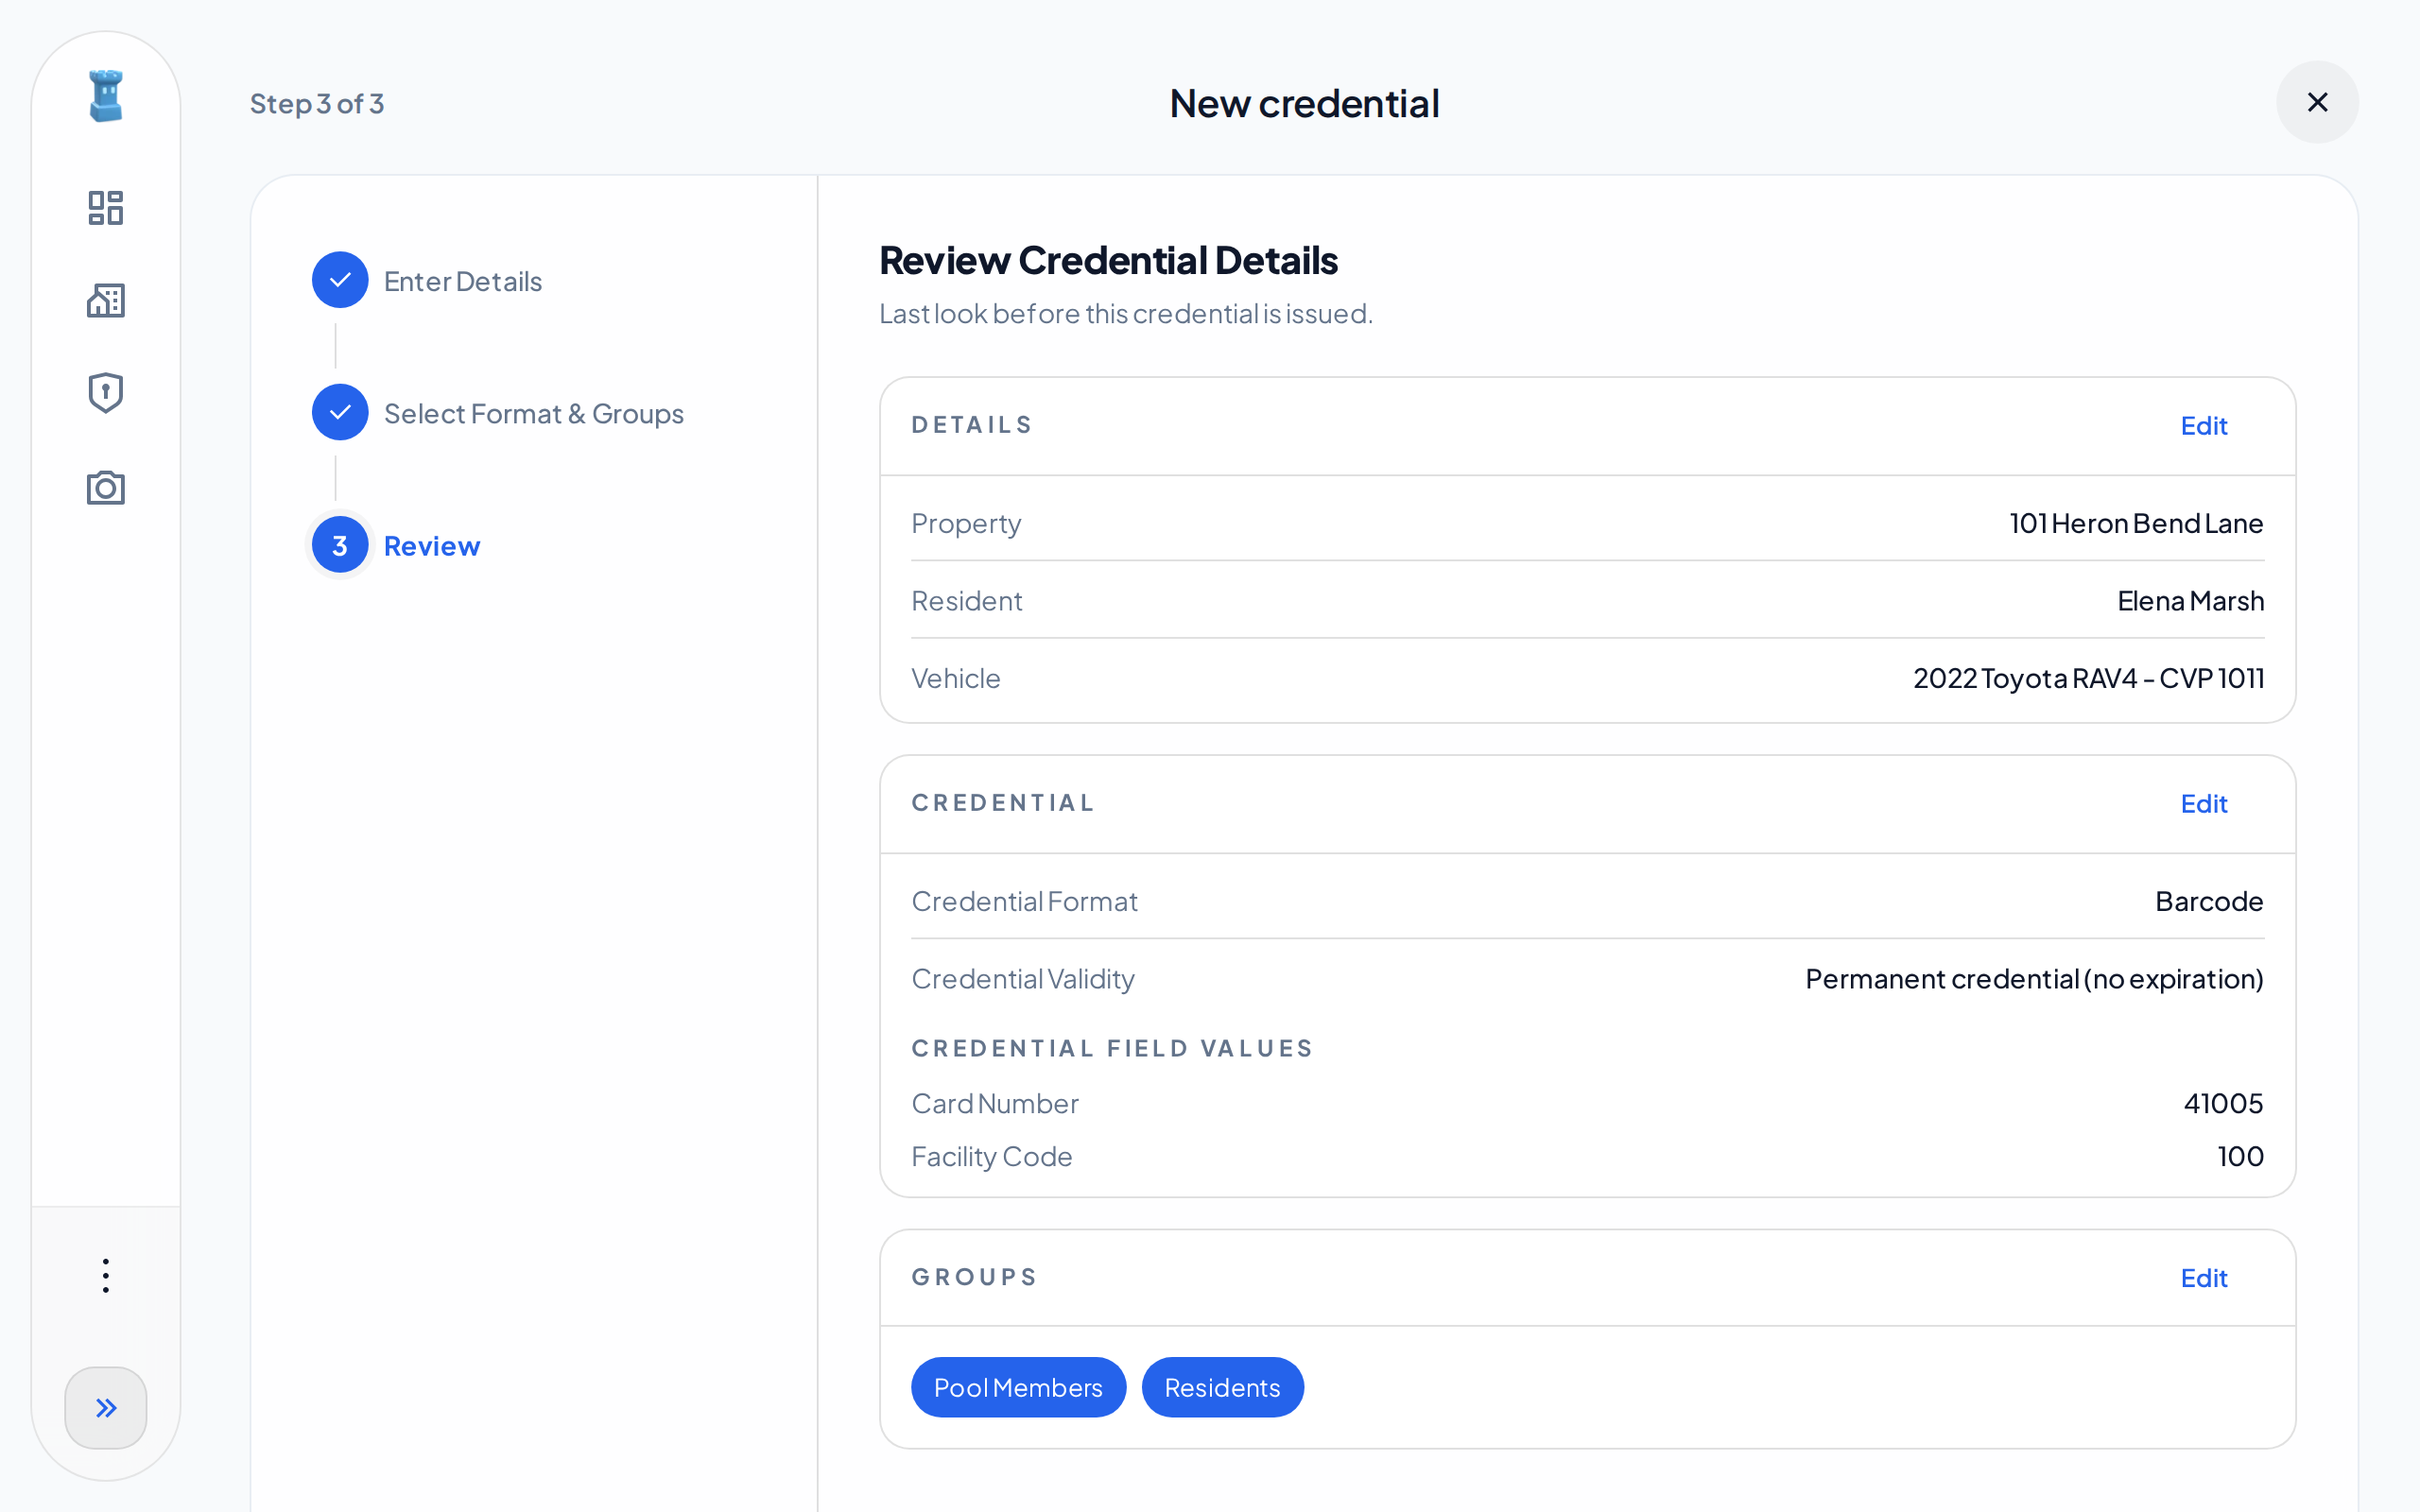The image size is (2420, 1512).
Task: Edit the Details section
Action: click(2204, 425)
